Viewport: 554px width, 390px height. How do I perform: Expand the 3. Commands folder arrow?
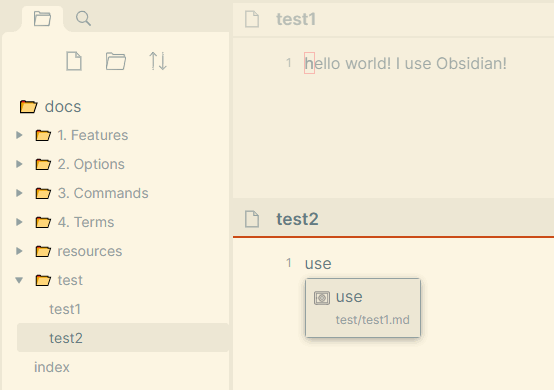(19, 193)
